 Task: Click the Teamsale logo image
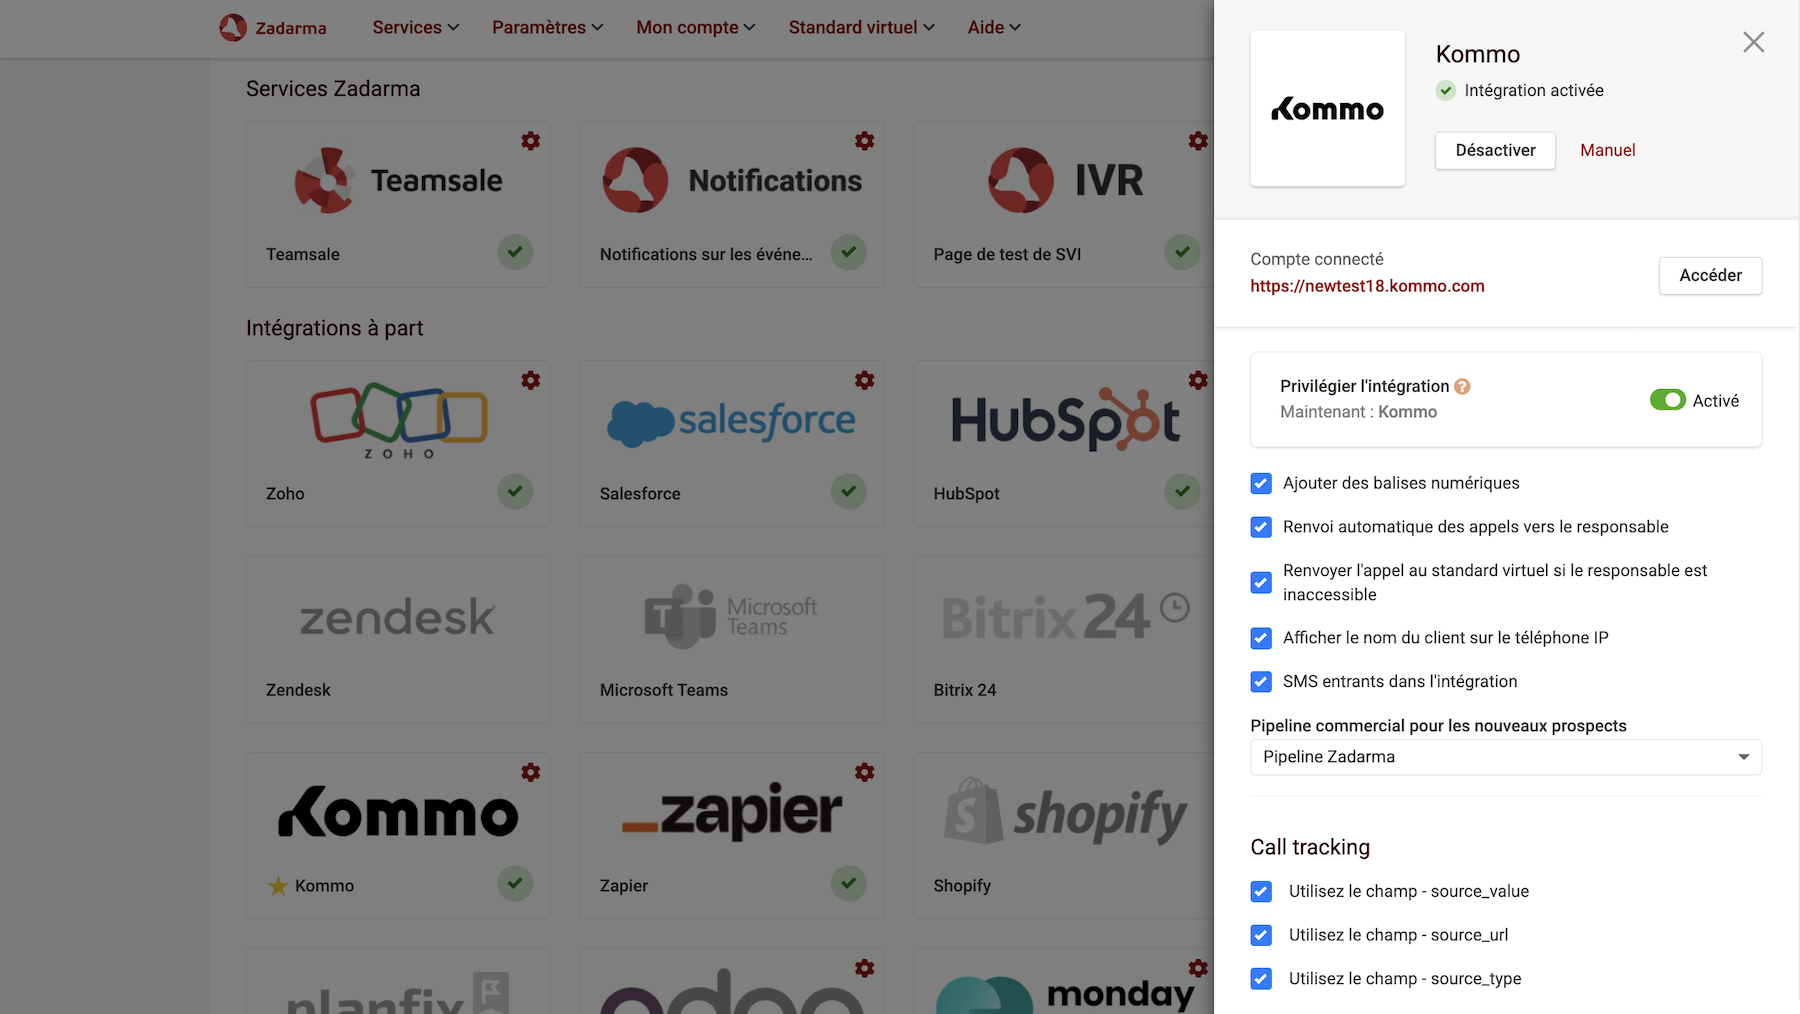coord(398,180)
